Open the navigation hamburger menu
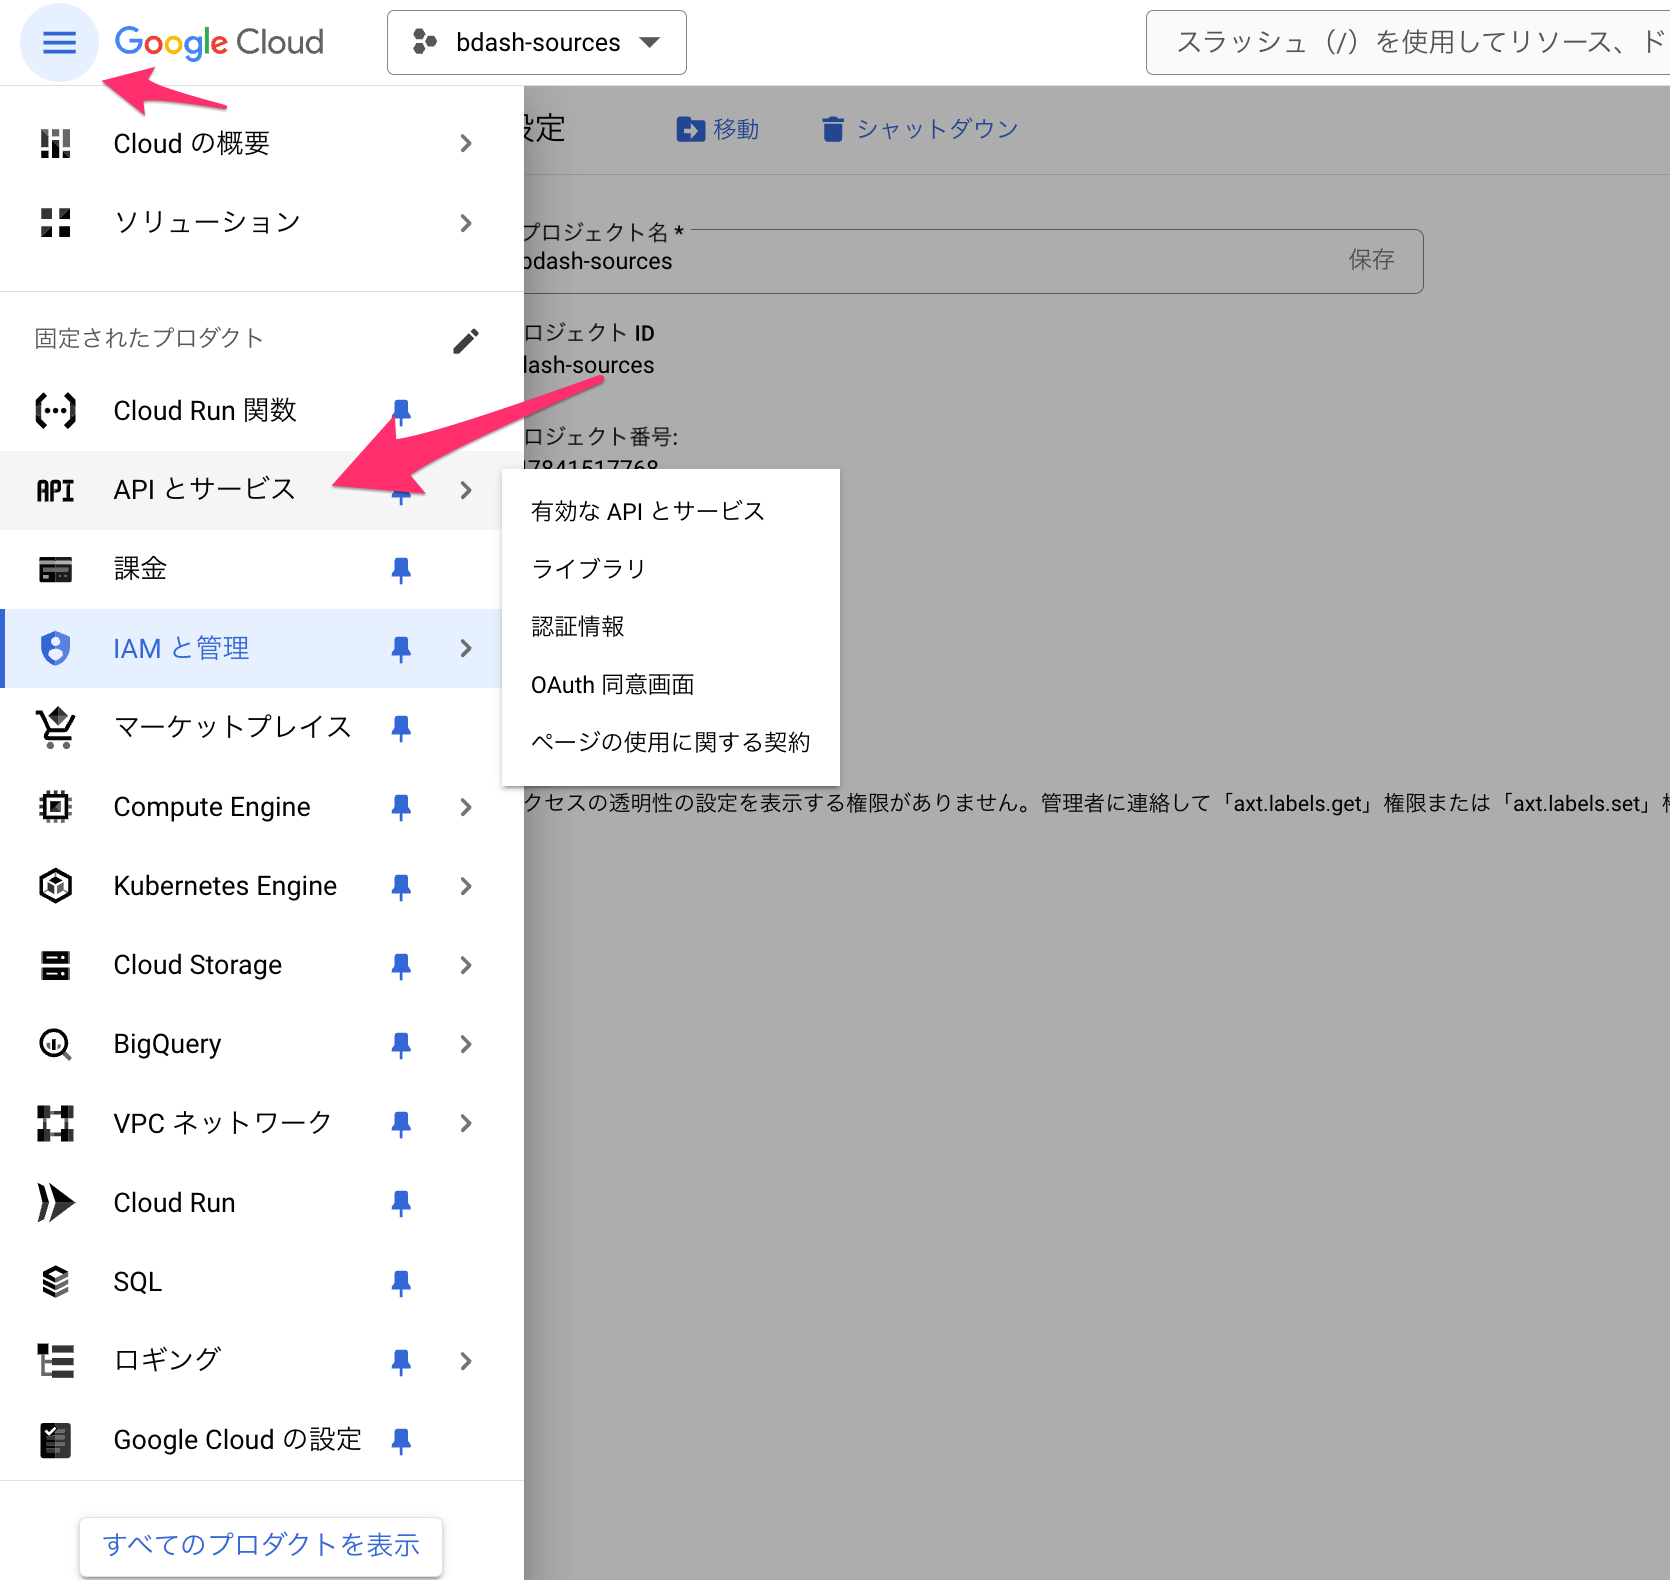The height and width of the screenshot is (1580, 1670). coord(59,42)
